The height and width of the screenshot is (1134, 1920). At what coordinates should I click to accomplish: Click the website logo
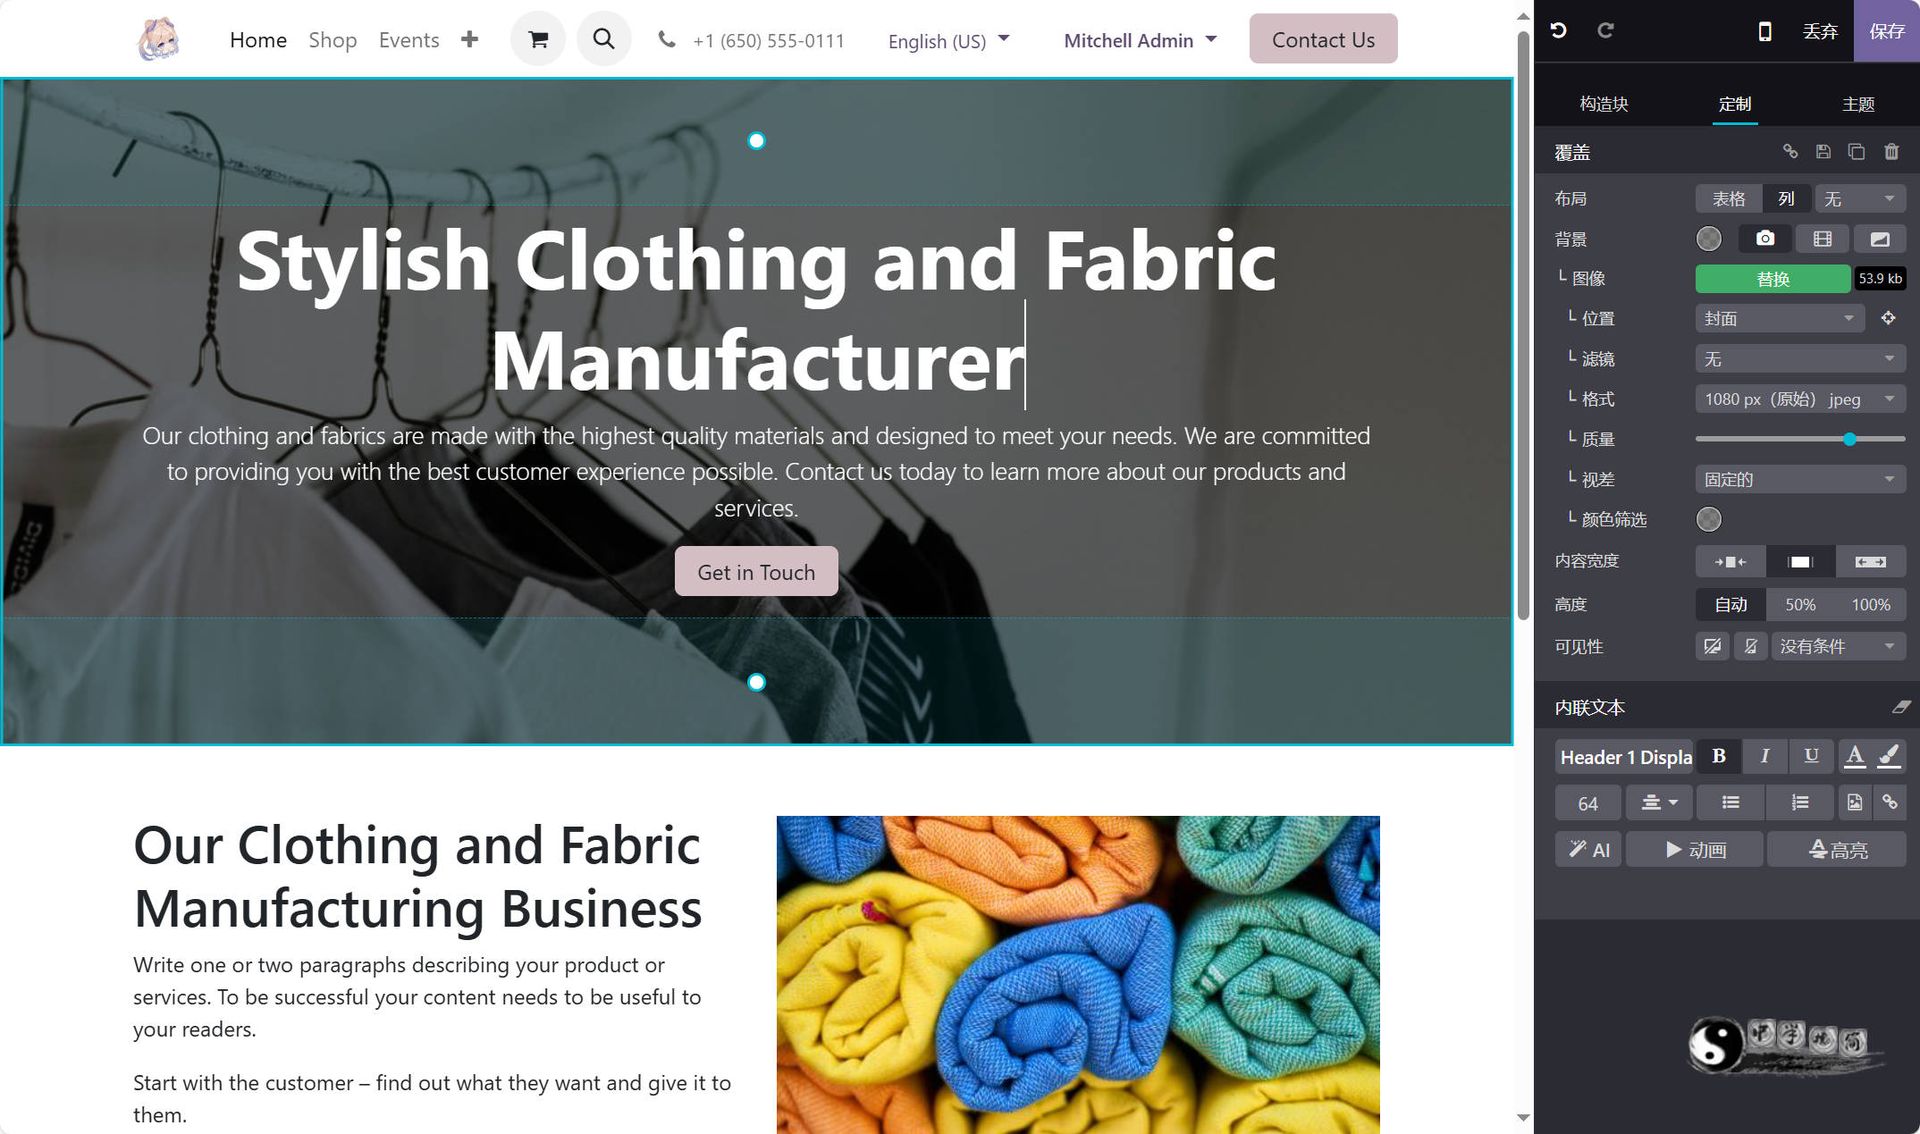pos(158,39)
